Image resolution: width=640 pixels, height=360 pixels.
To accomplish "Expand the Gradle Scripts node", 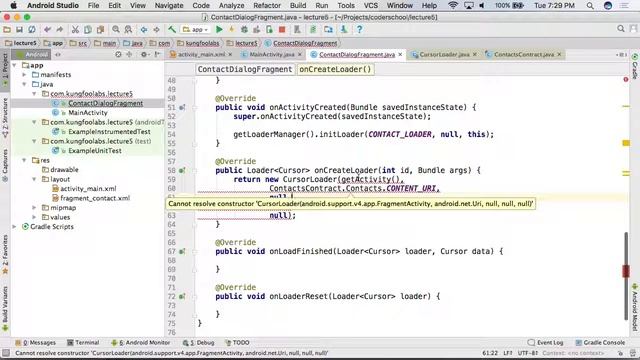I will coord(15,227).
